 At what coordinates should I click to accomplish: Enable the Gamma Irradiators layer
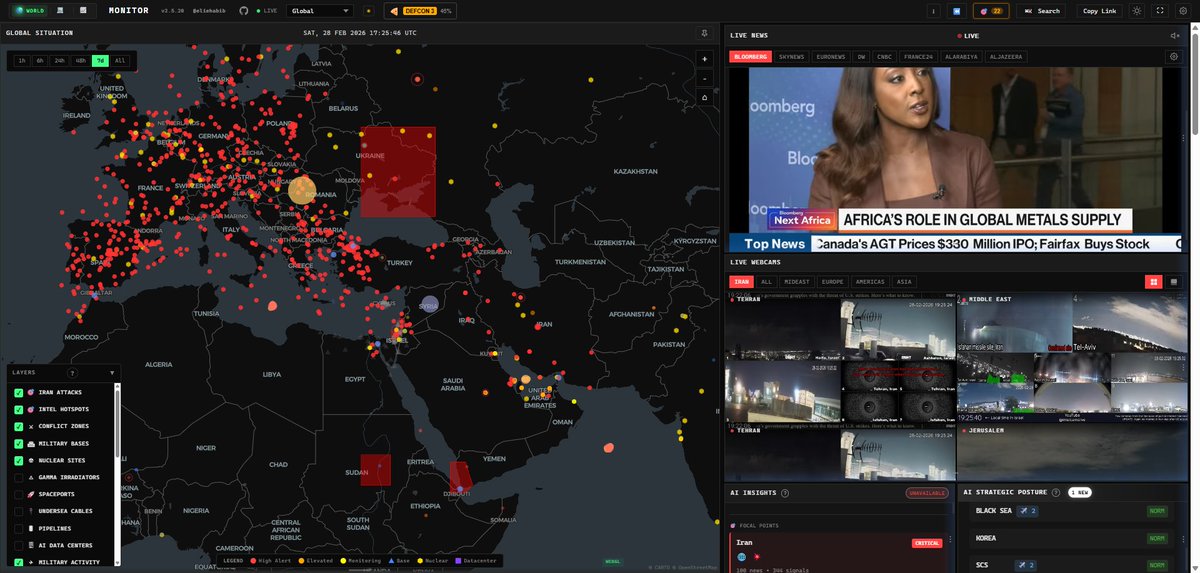(18, 477)
